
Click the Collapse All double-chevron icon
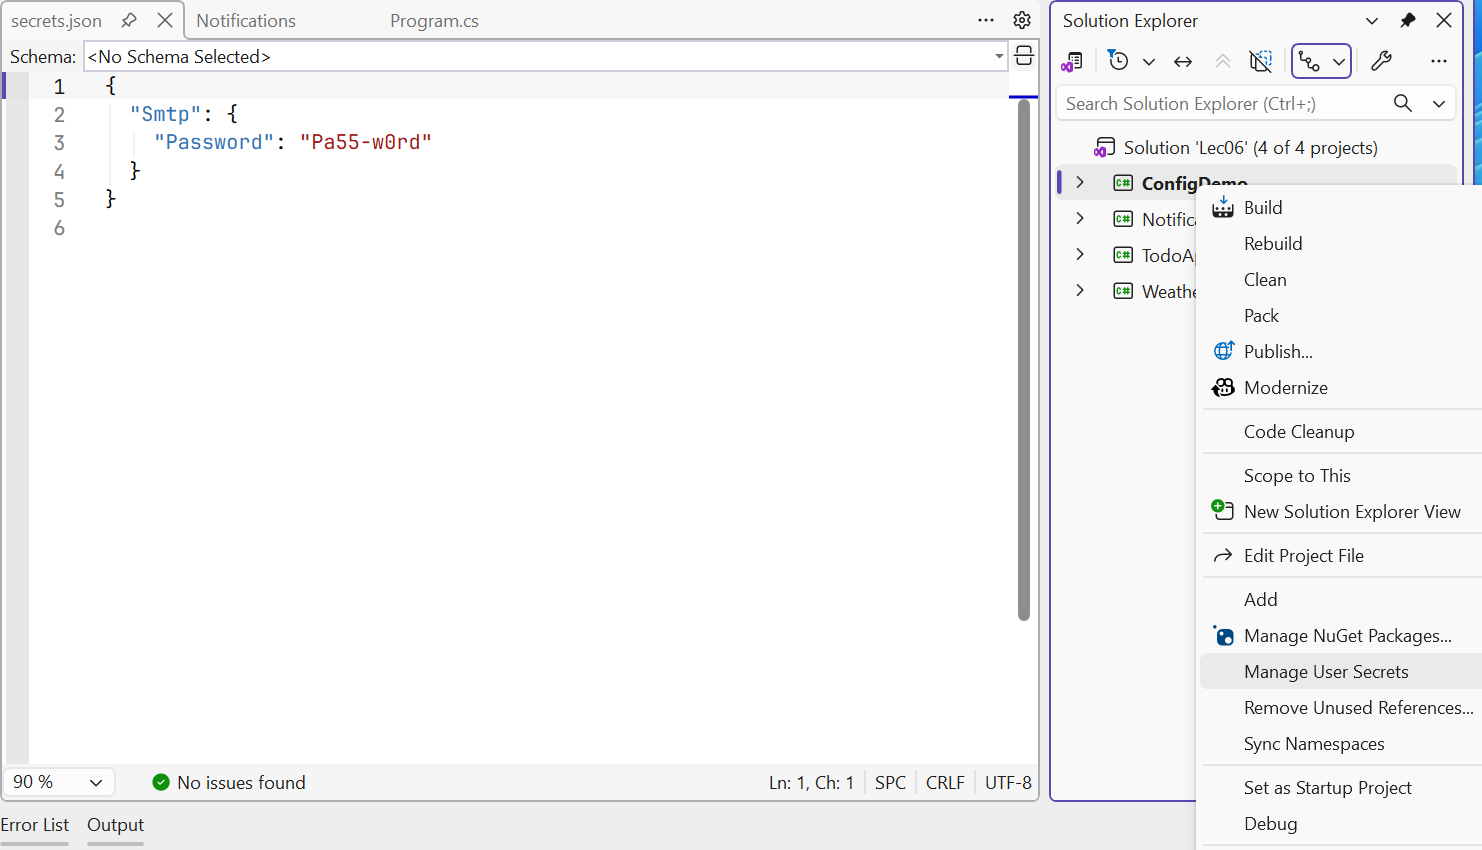pos(1222,61)
